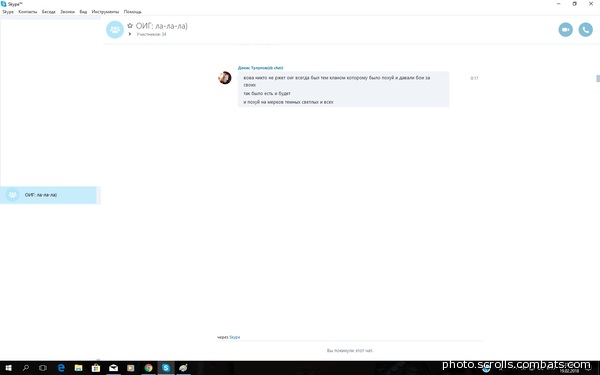Start a voice call in the chat
Image resolution: width=600 pixels, height=375 pixels.
pos(585,29)
